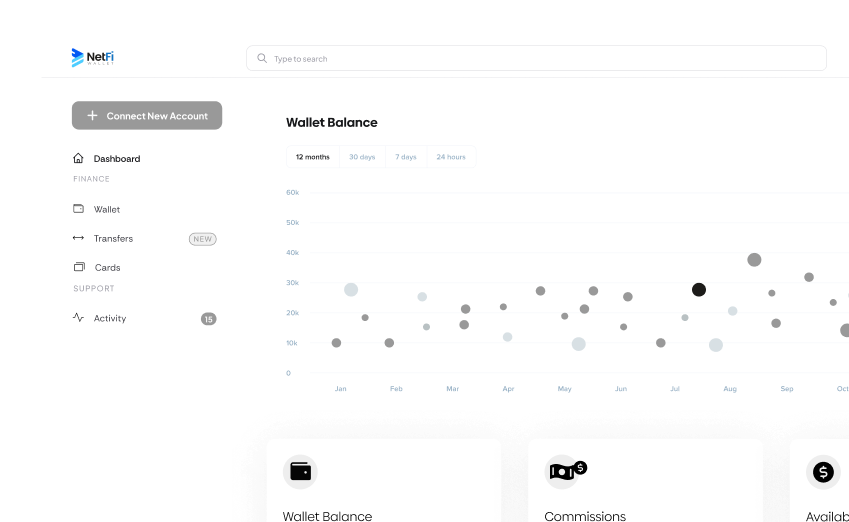The image size is (849, 522).
Task: Open the Cards menu item
Action: 107,267
